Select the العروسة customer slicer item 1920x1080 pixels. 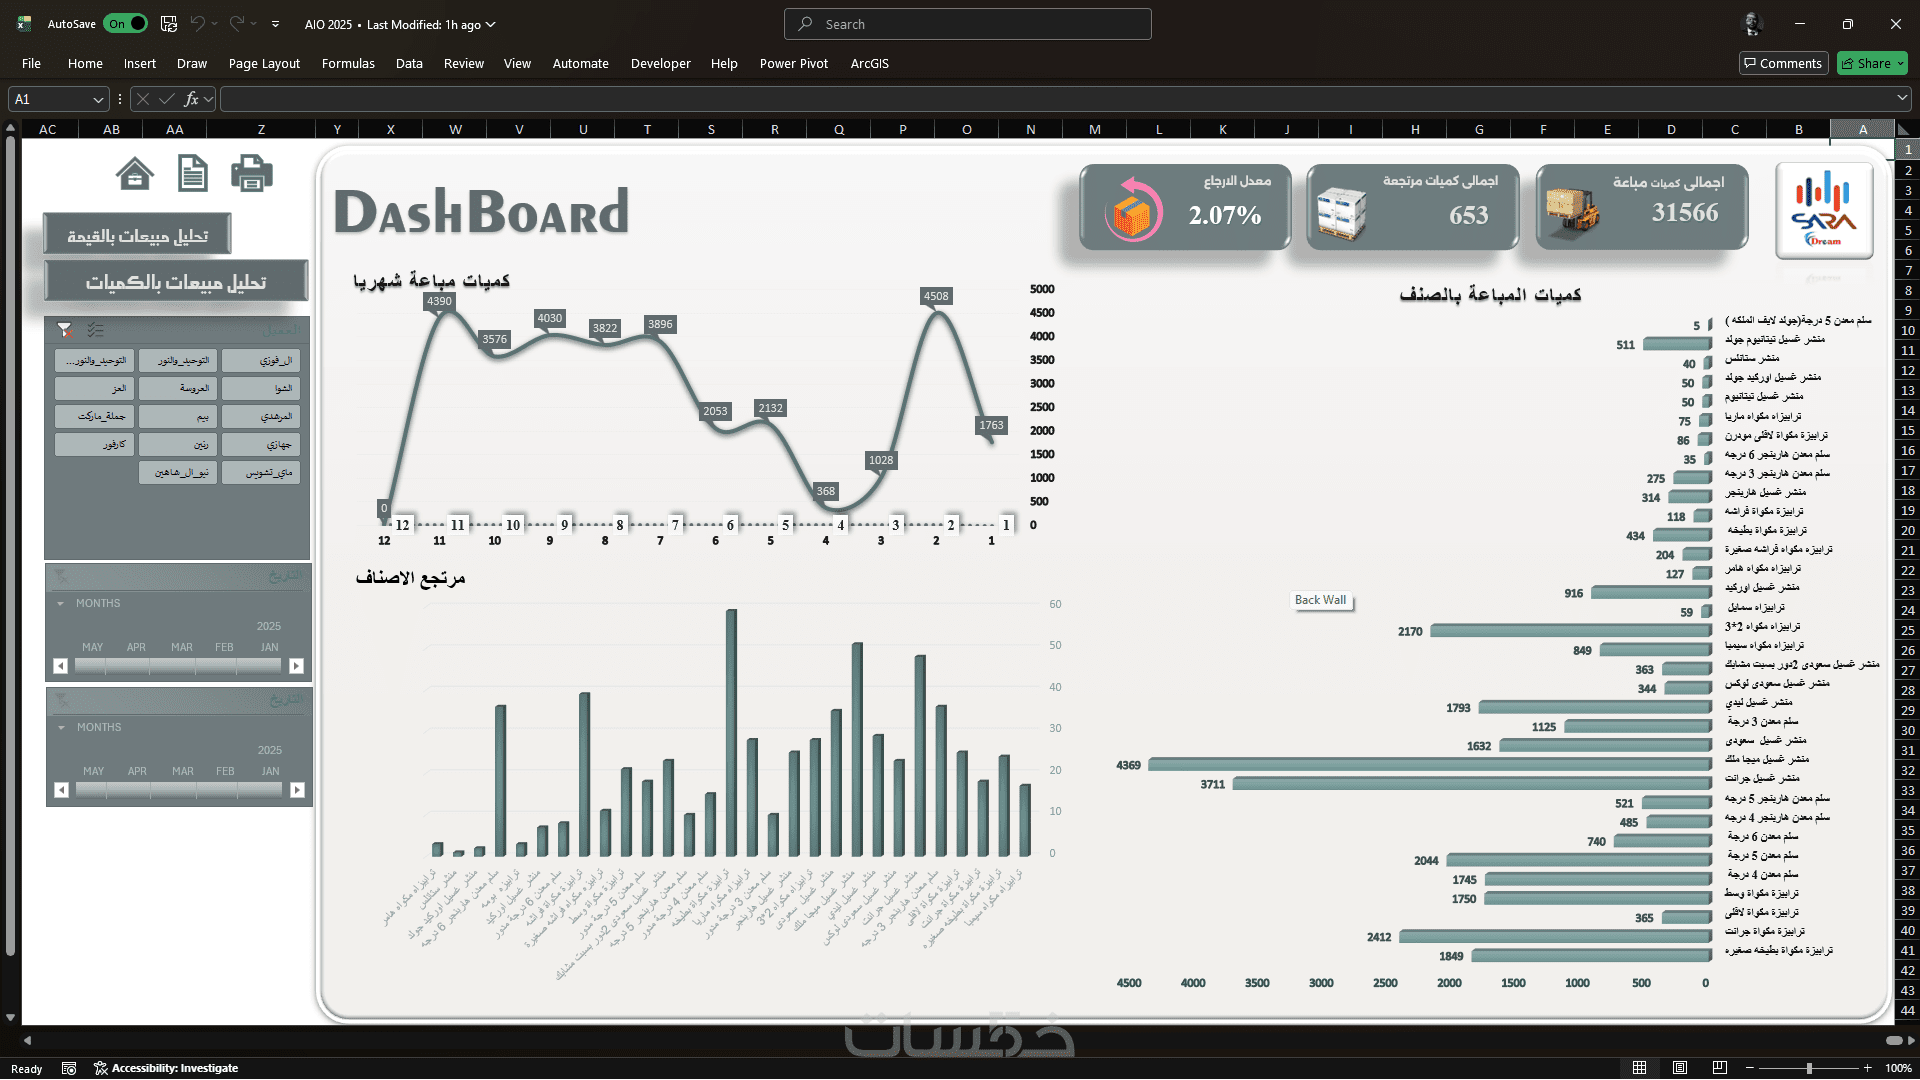coord(178,389)
